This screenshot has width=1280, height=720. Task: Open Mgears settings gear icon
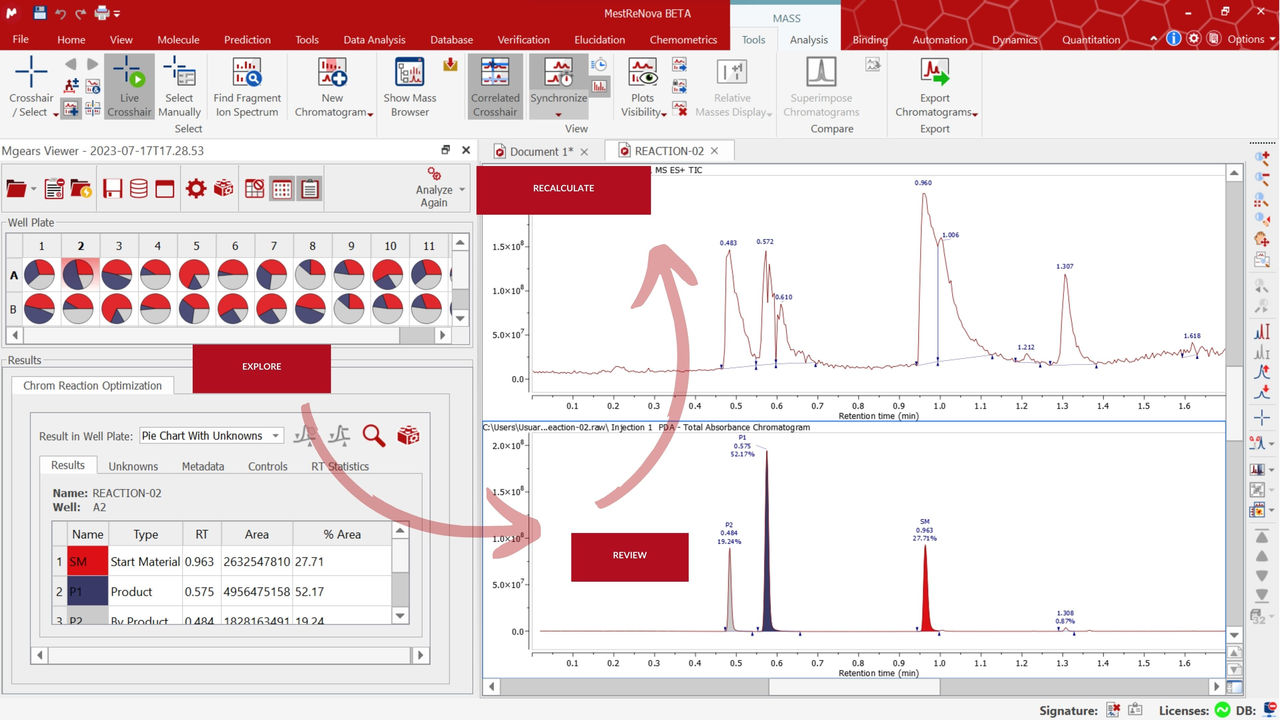[196, 188]
